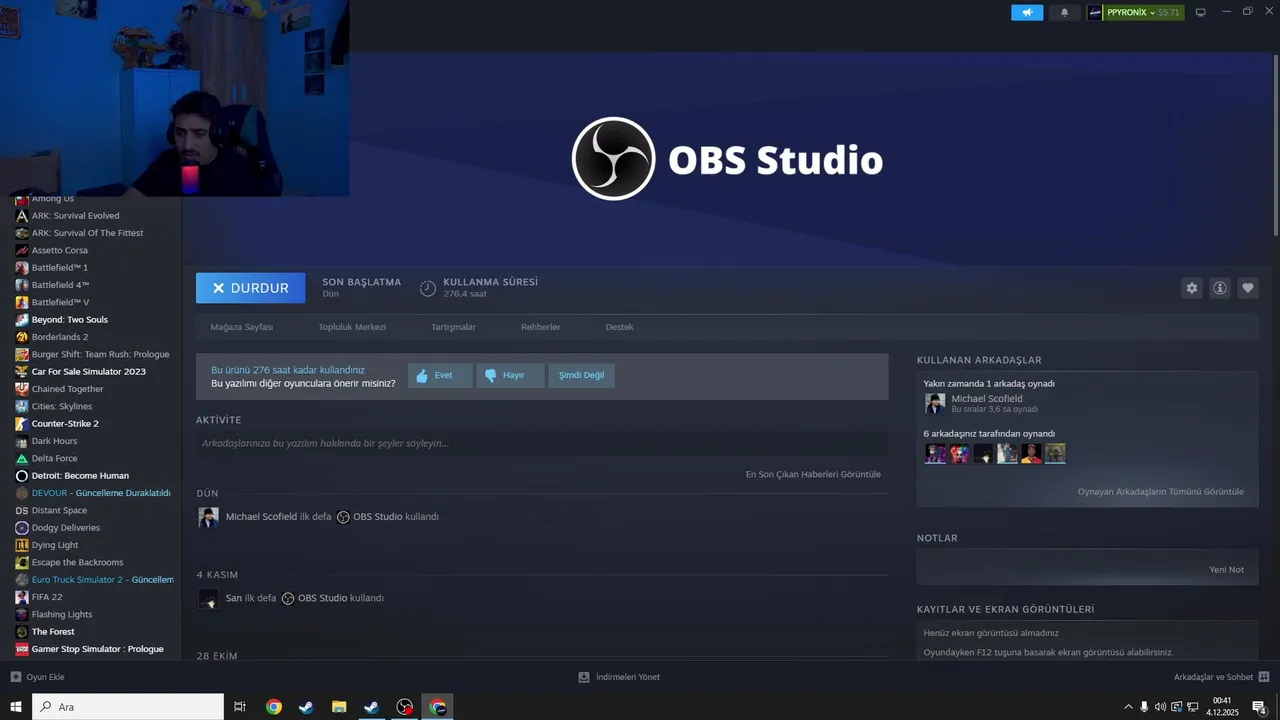Add OBS Studio to favorites heart icon
The width and height of the screenshot is (1280, 720).
pos(1248,288)
